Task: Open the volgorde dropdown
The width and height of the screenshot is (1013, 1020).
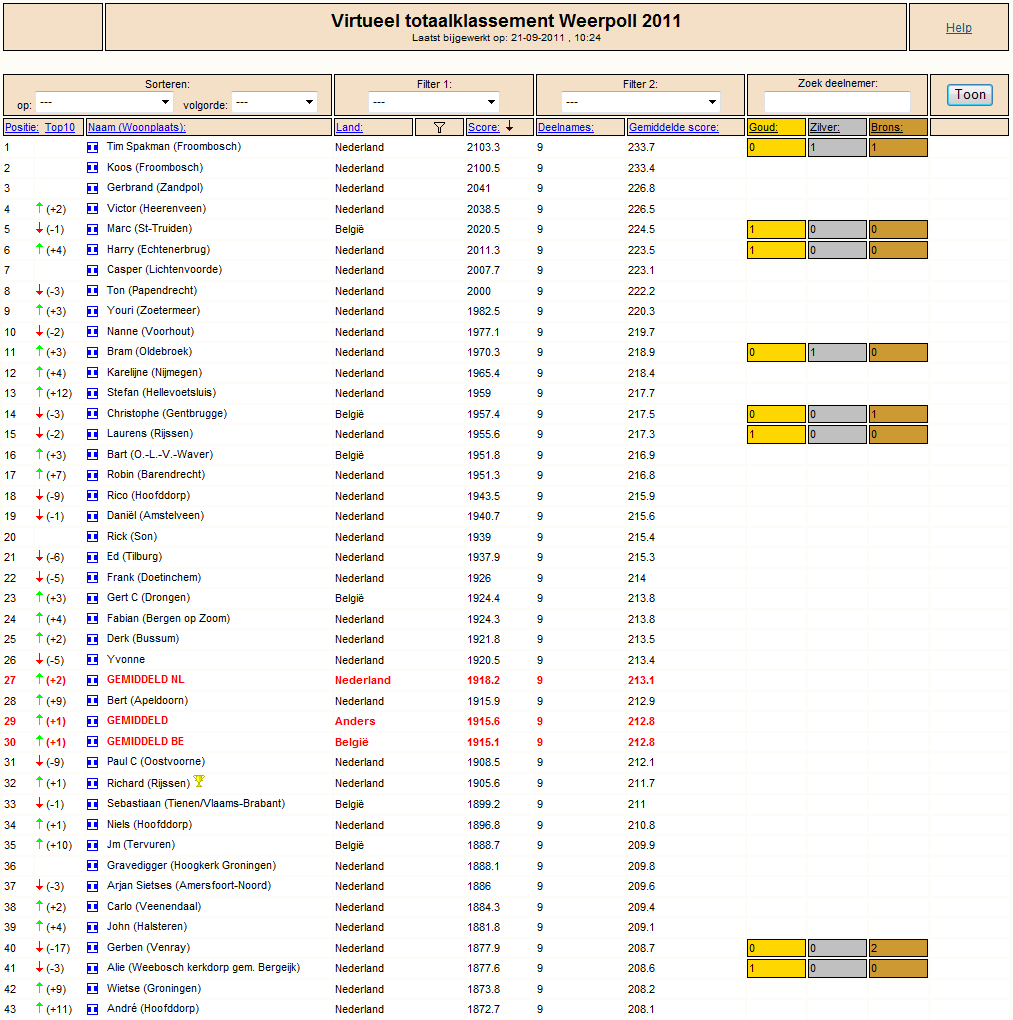Action: coord(275,102)
